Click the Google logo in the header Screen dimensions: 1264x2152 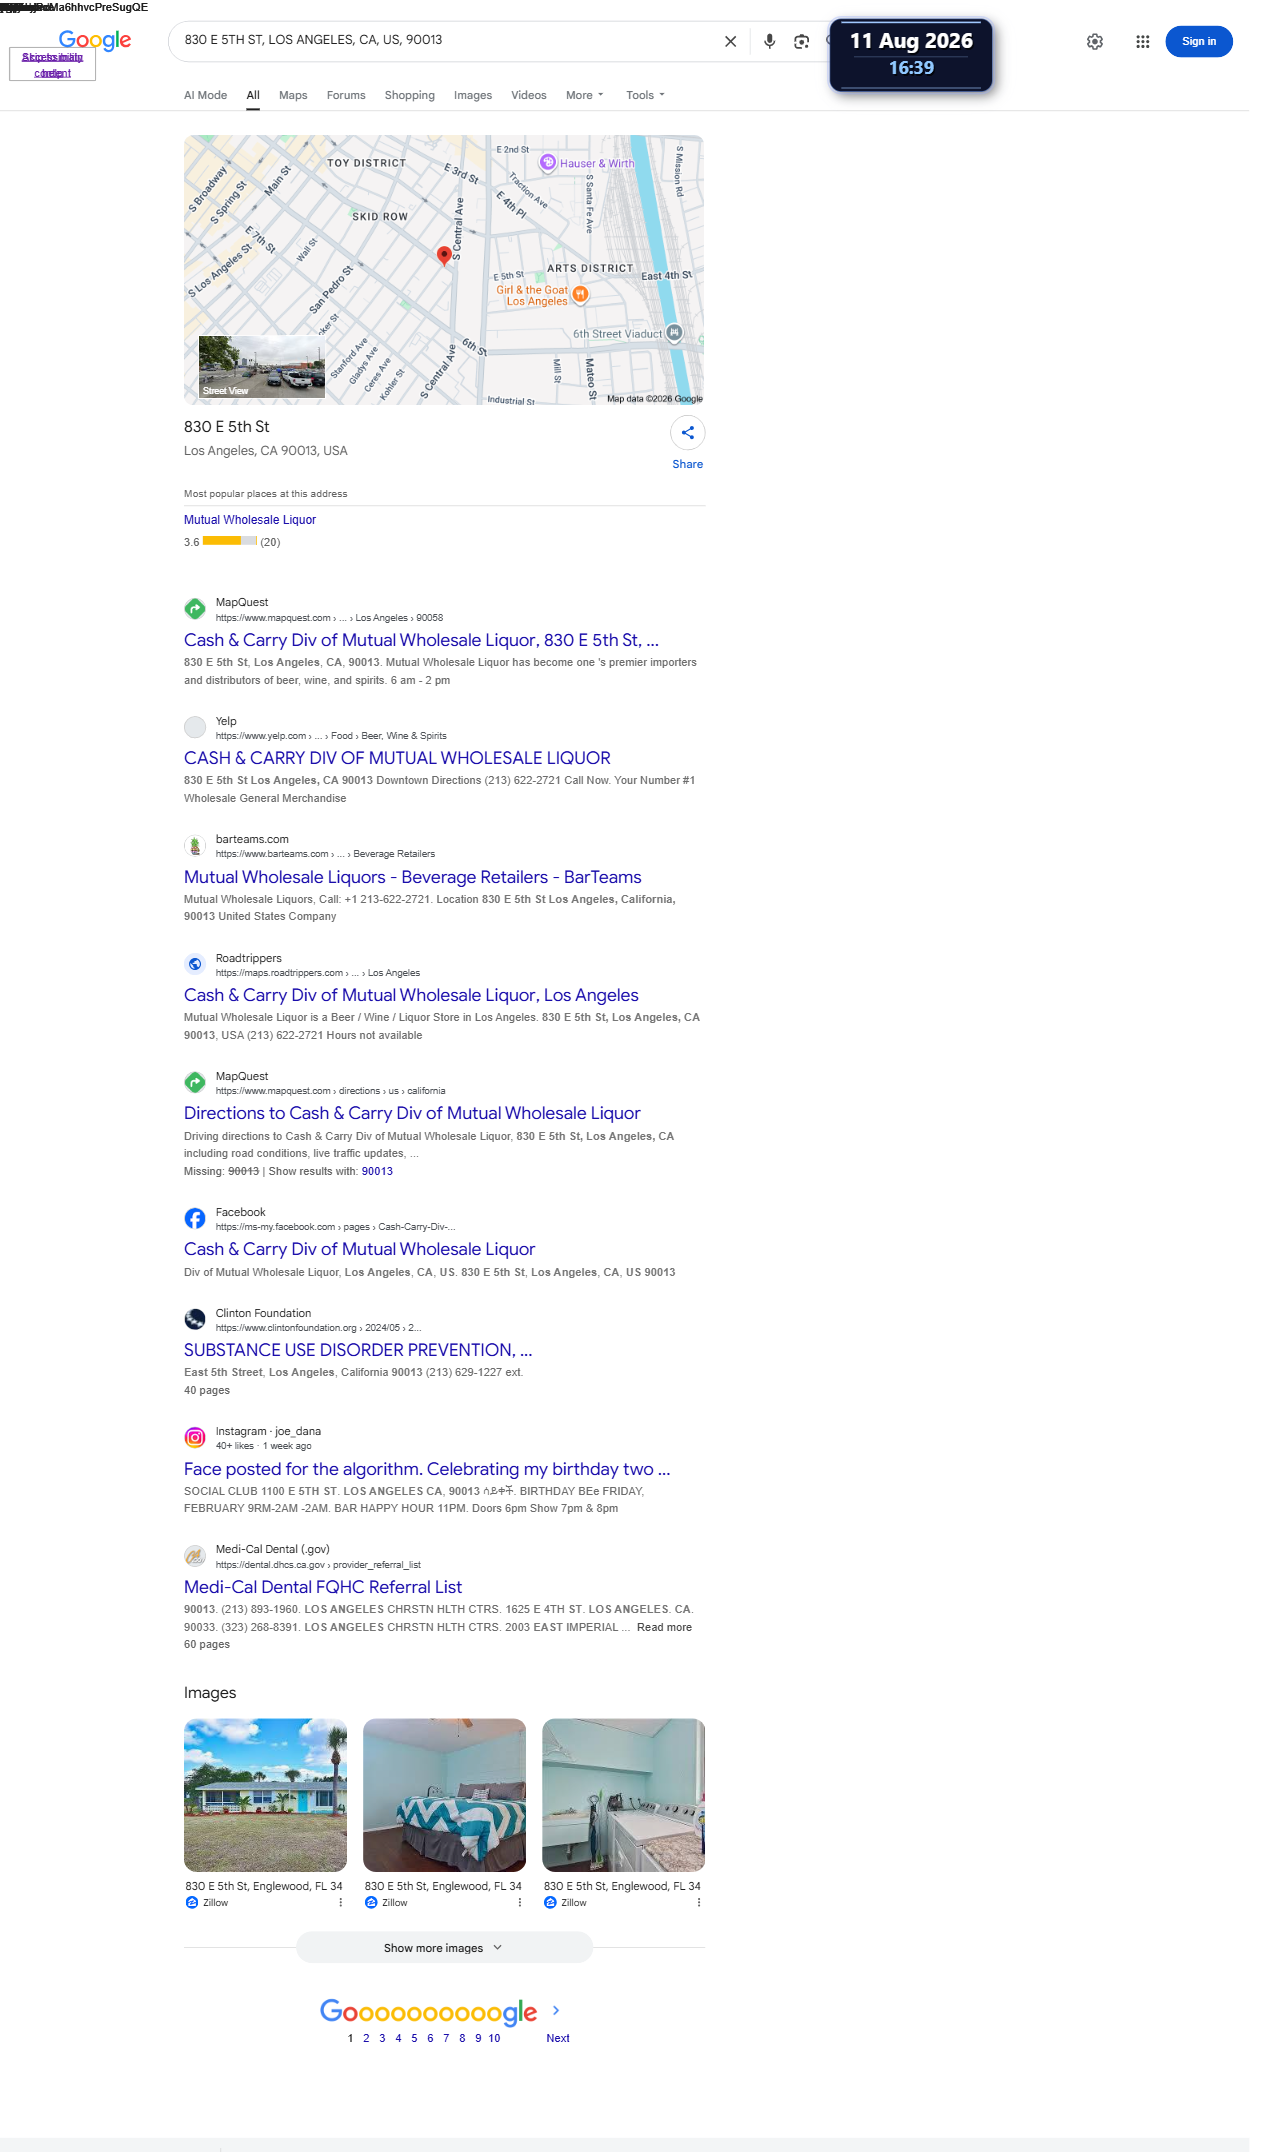point(95,40)
